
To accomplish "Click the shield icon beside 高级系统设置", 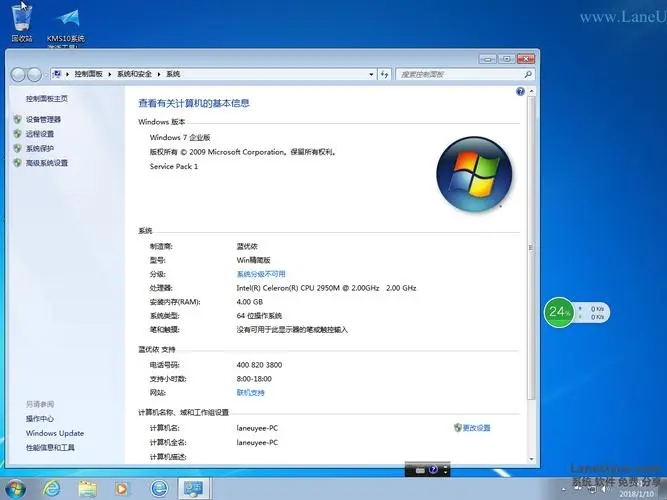I will pyautogui.click(x=17, y=163).
